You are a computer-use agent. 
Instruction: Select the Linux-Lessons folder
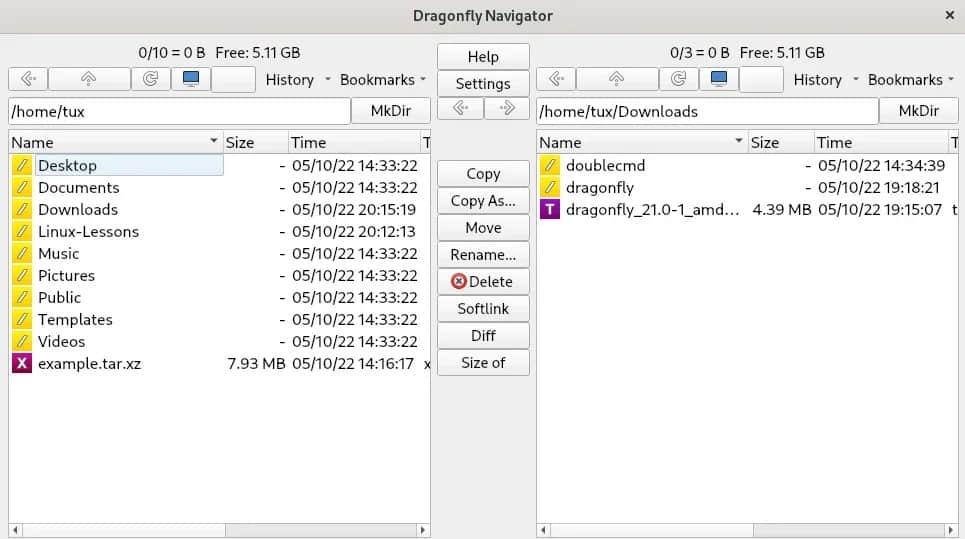coord(88,232)
